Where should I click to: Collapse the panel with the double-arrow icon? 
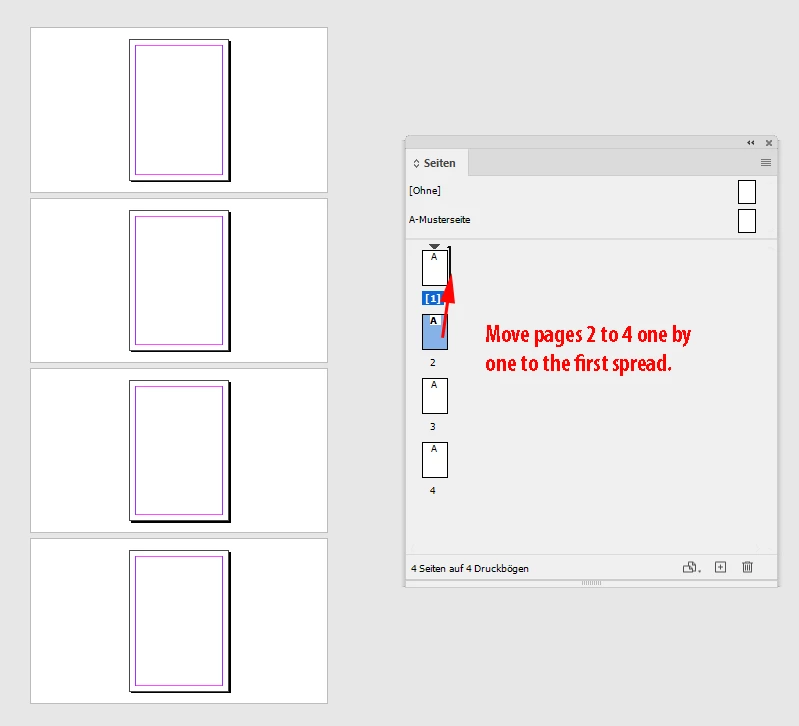(751, 143)
